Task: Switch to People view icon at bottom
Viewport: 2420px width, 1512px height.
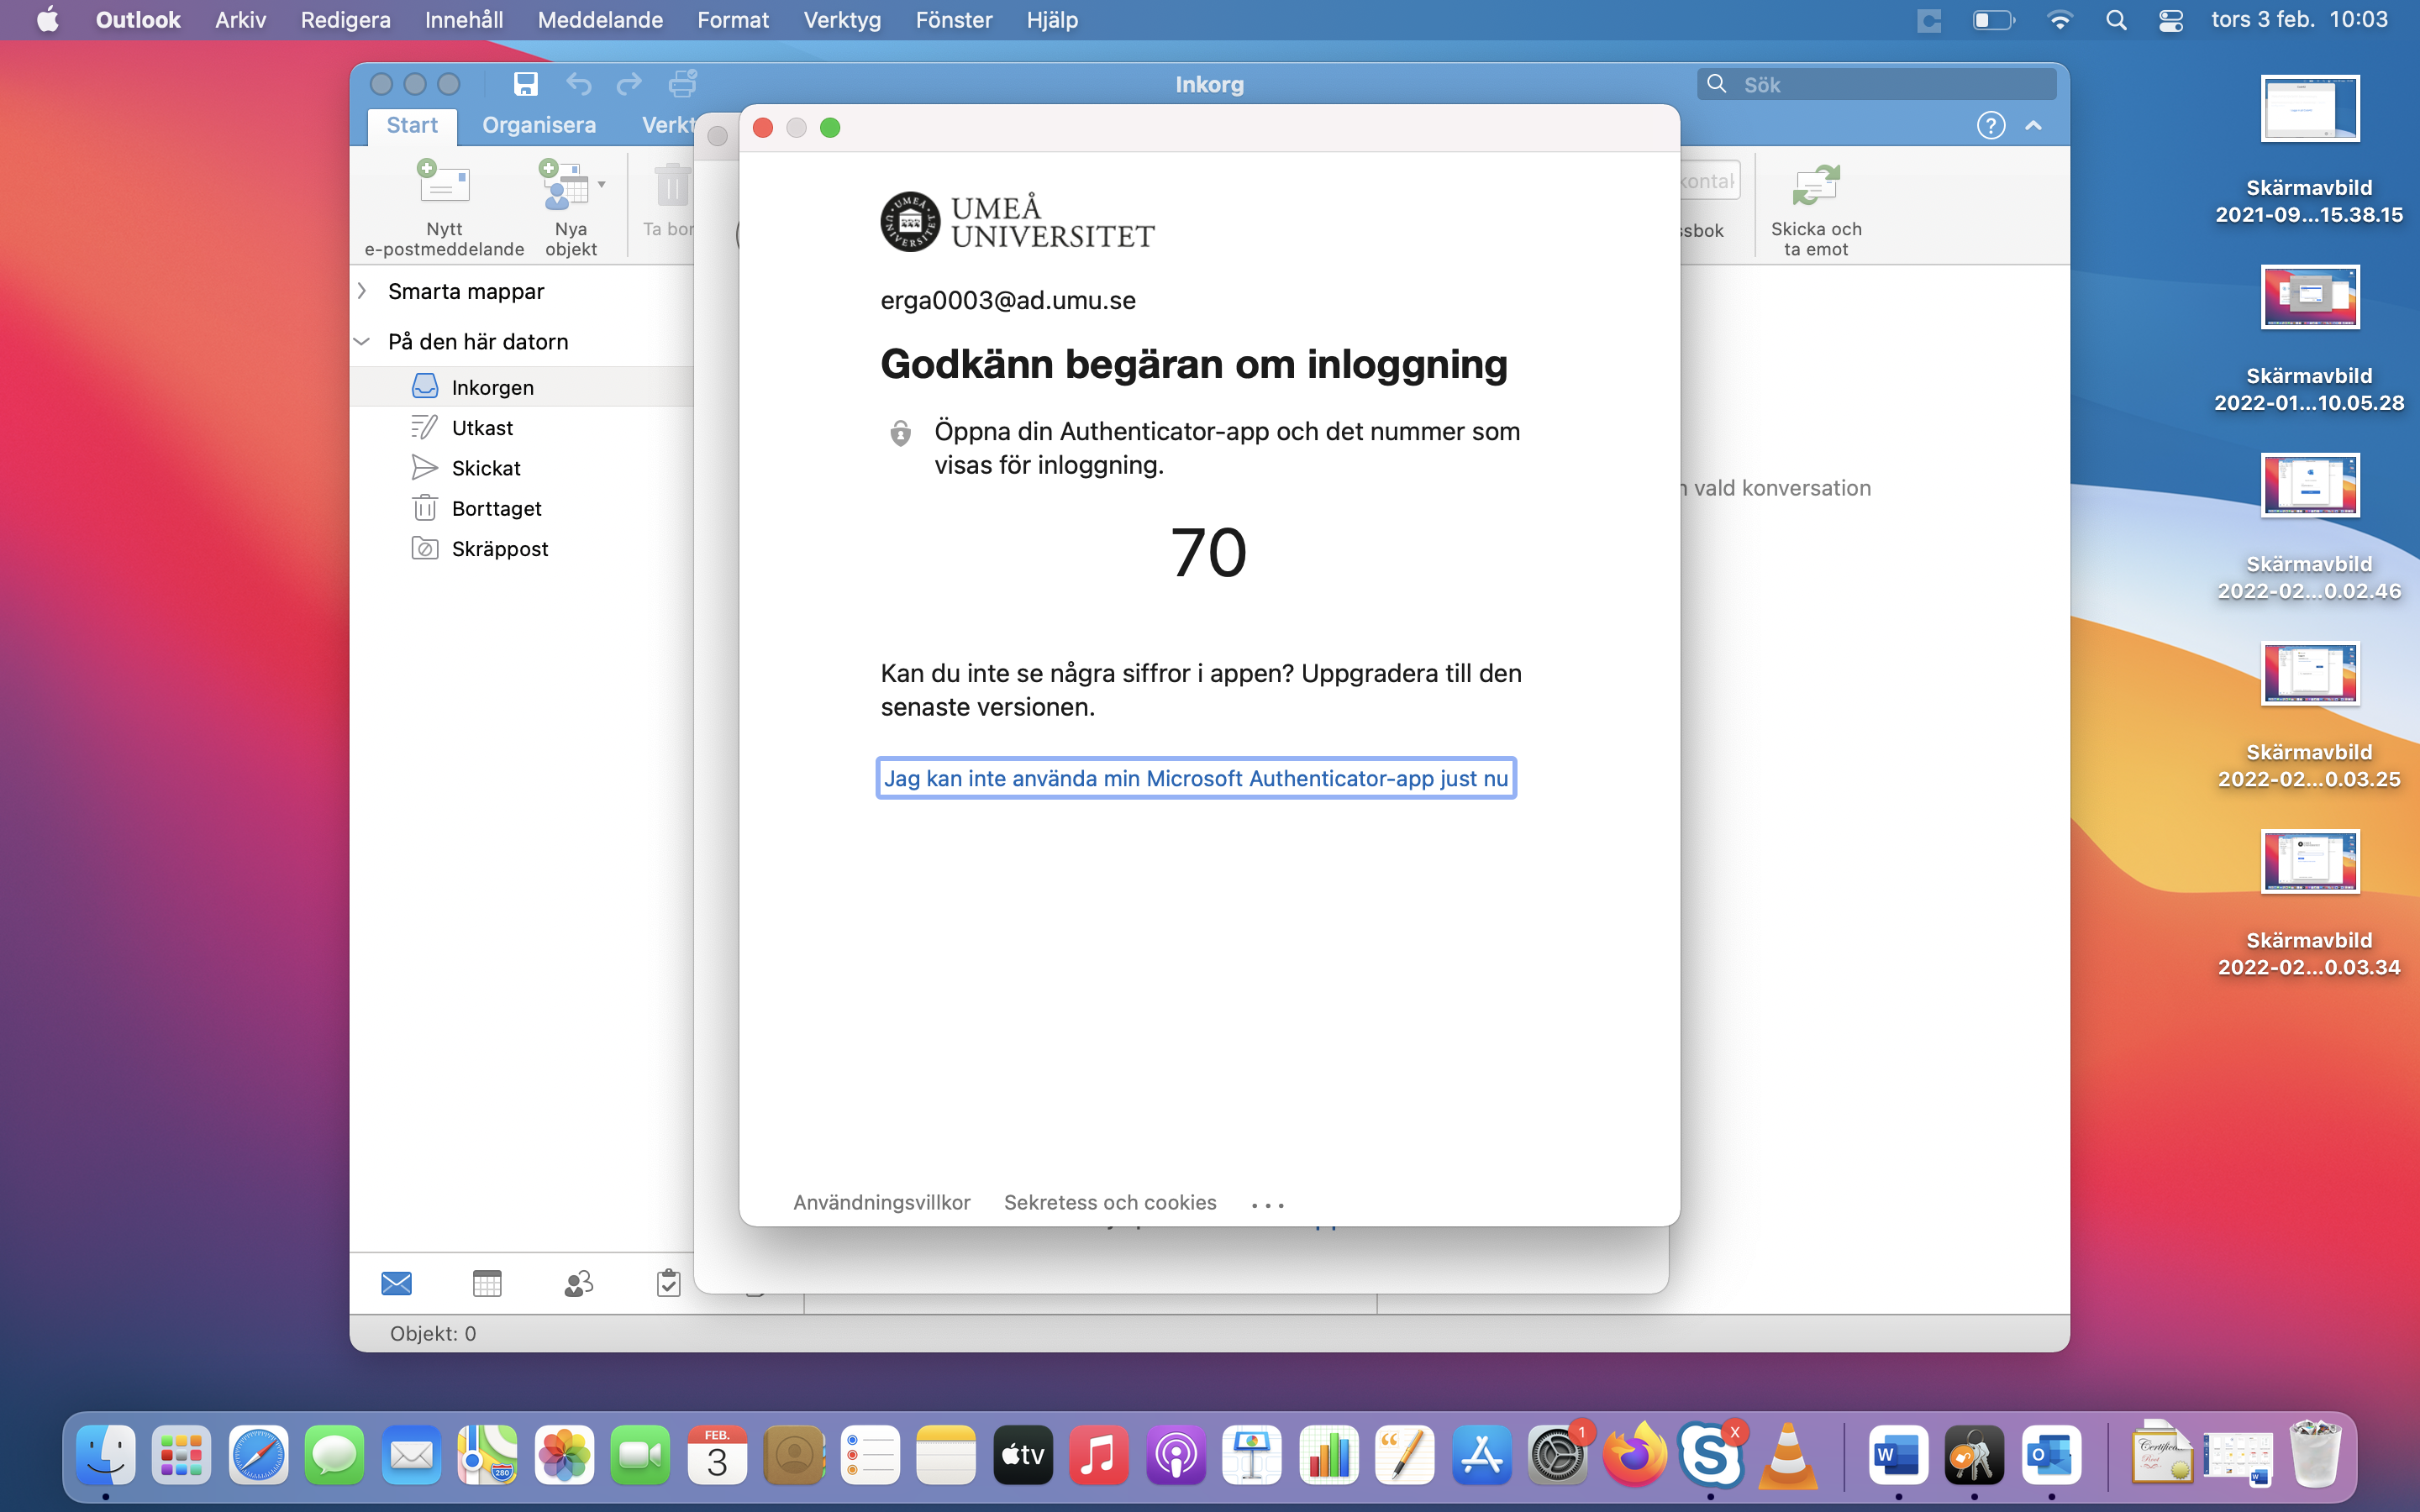Action: pos(578,1283)
